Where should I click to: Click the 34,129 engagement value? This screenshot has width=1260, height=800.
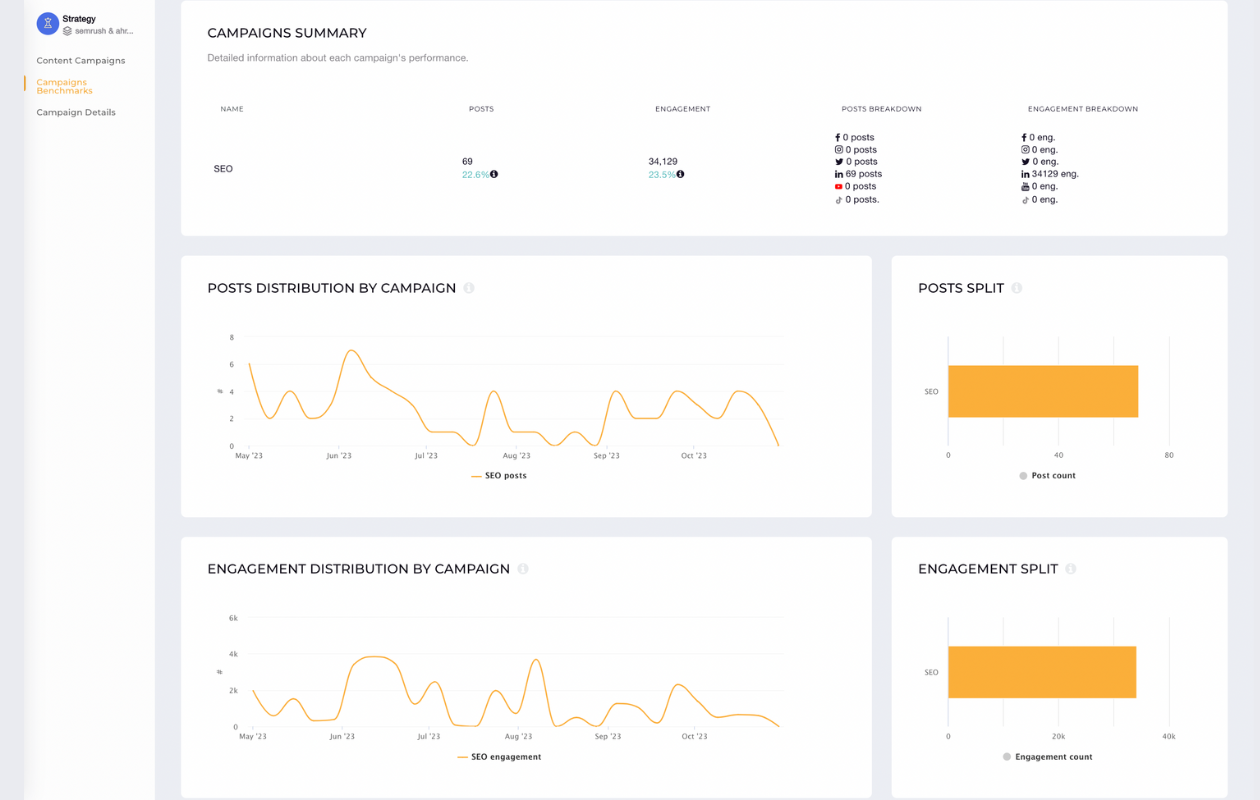click(663, 161)
